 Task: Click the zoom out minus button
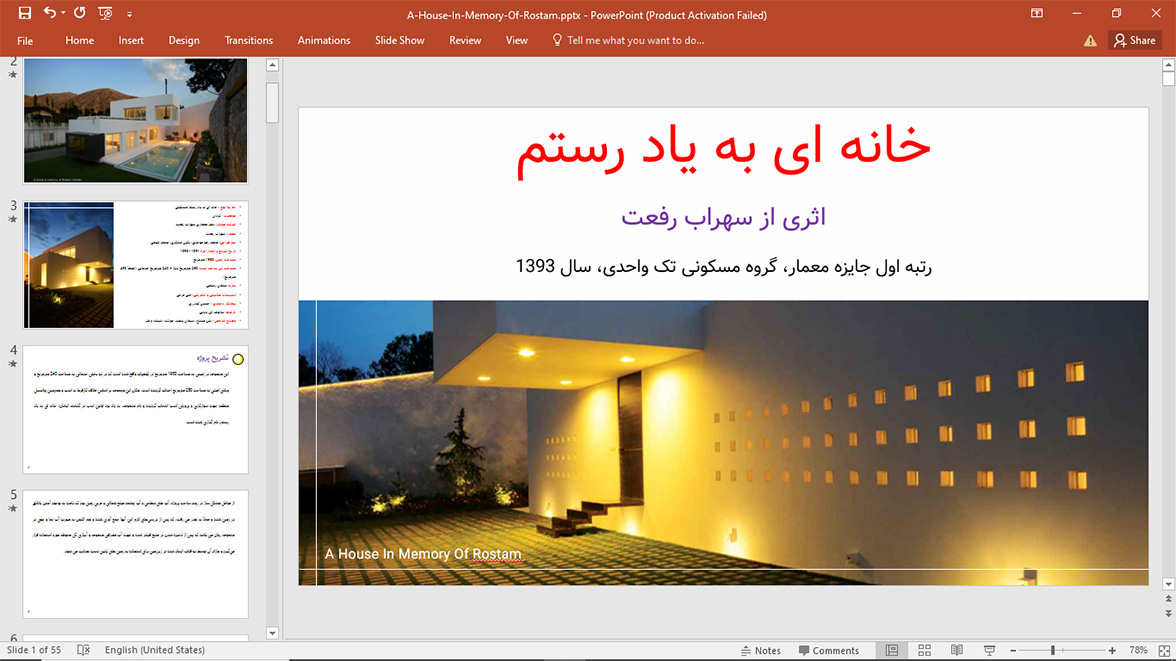1013,650
